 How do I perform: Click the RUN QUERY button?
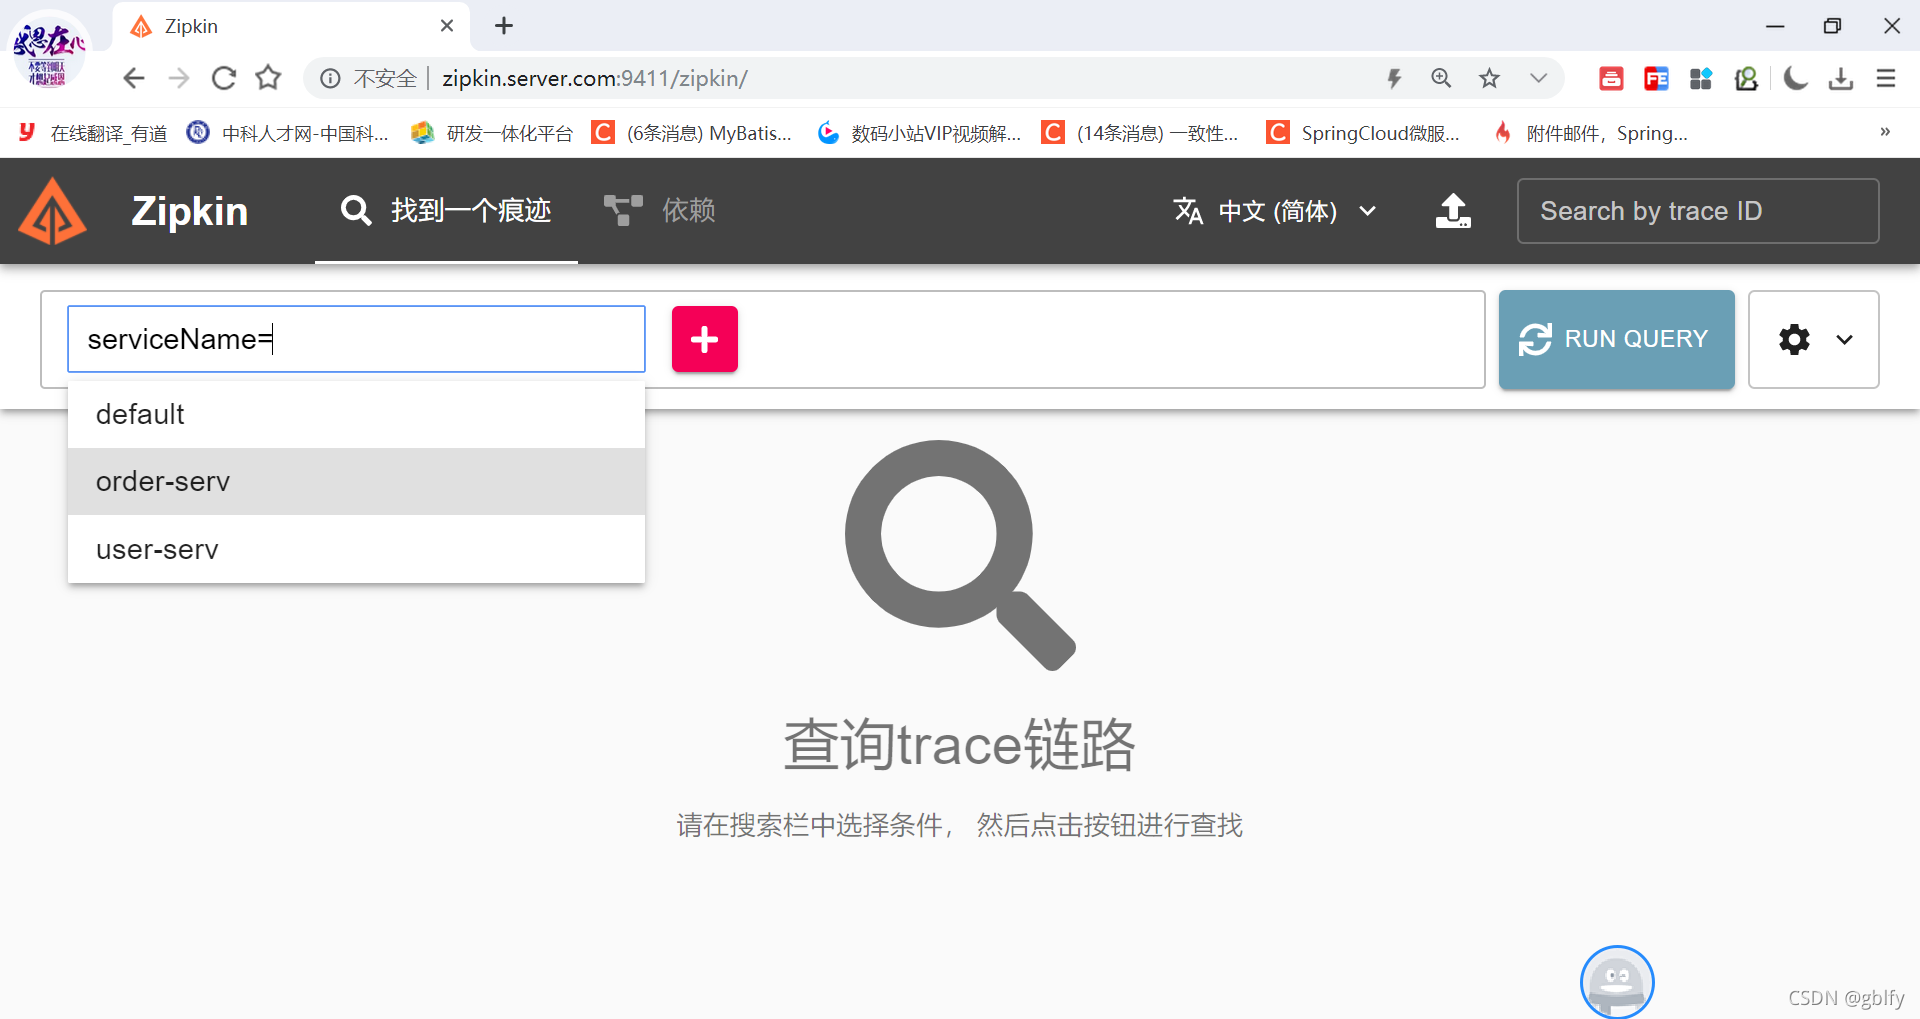pyautogui.click(x=1615, y=339)
